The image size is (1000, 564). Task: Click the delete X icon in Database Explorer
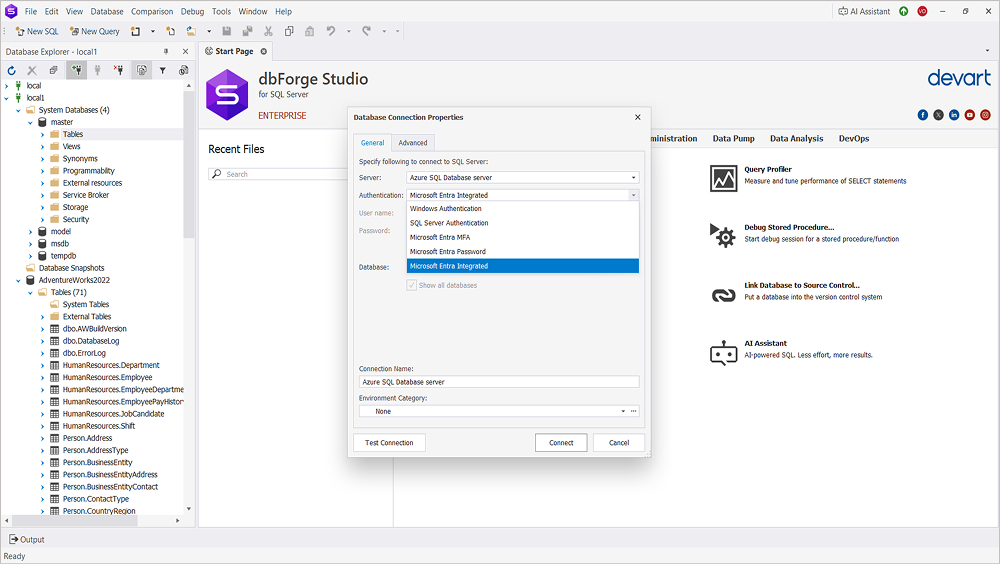click(x=32, y=70)
